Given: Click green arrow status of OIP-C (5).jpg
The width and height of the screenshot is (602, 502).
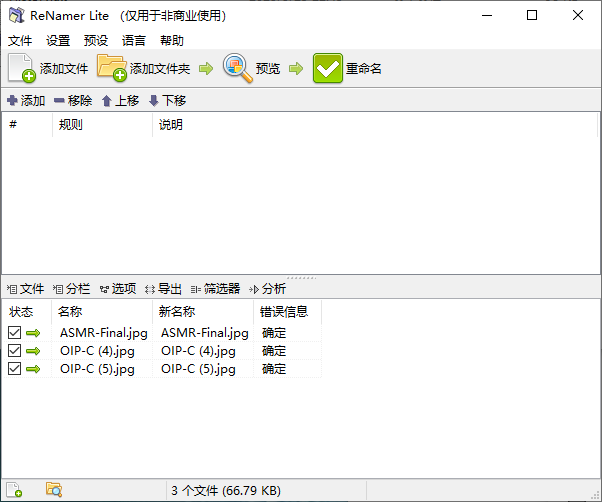Looking at the screenshot, I should [33, 369].
